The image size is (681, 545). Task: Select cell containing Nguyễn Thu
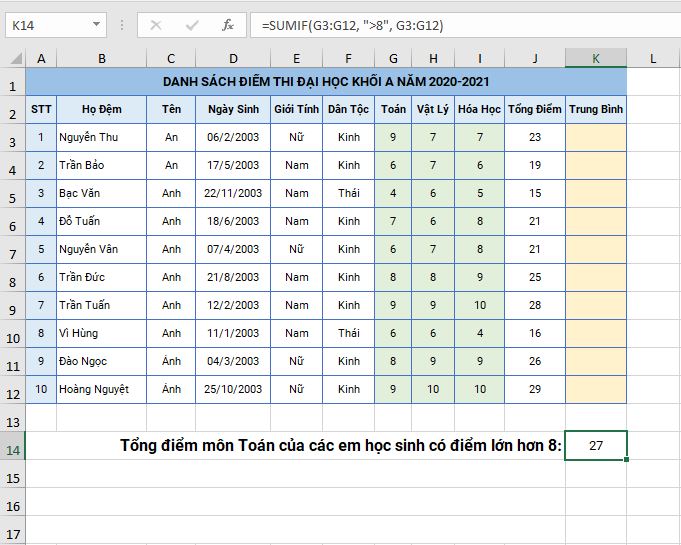(102, 137)
